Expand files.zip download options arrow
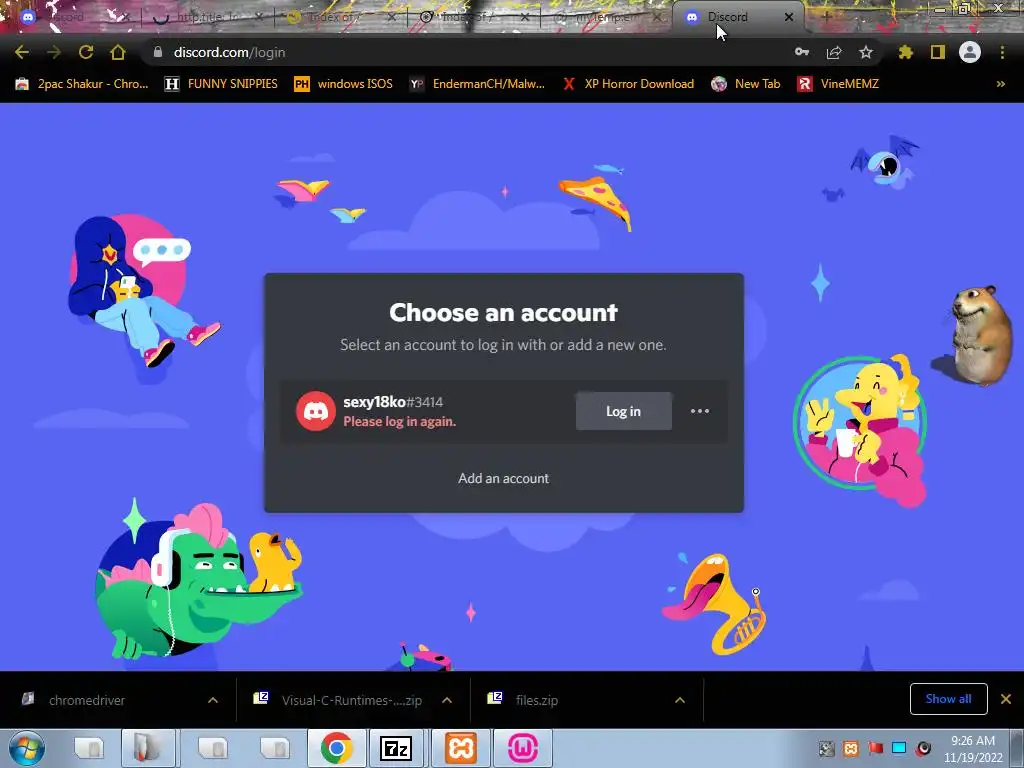 point(680,700)
